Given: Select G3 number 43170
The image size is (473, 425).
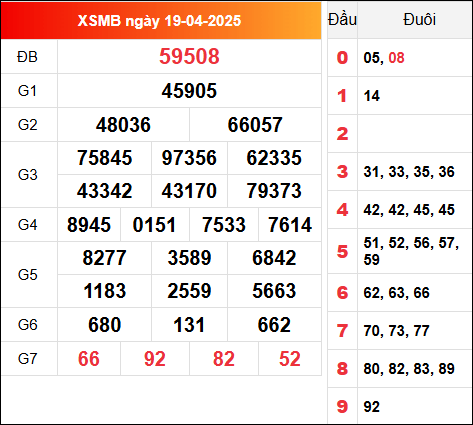Looking at the screenshot, I should tap(189, 191).
